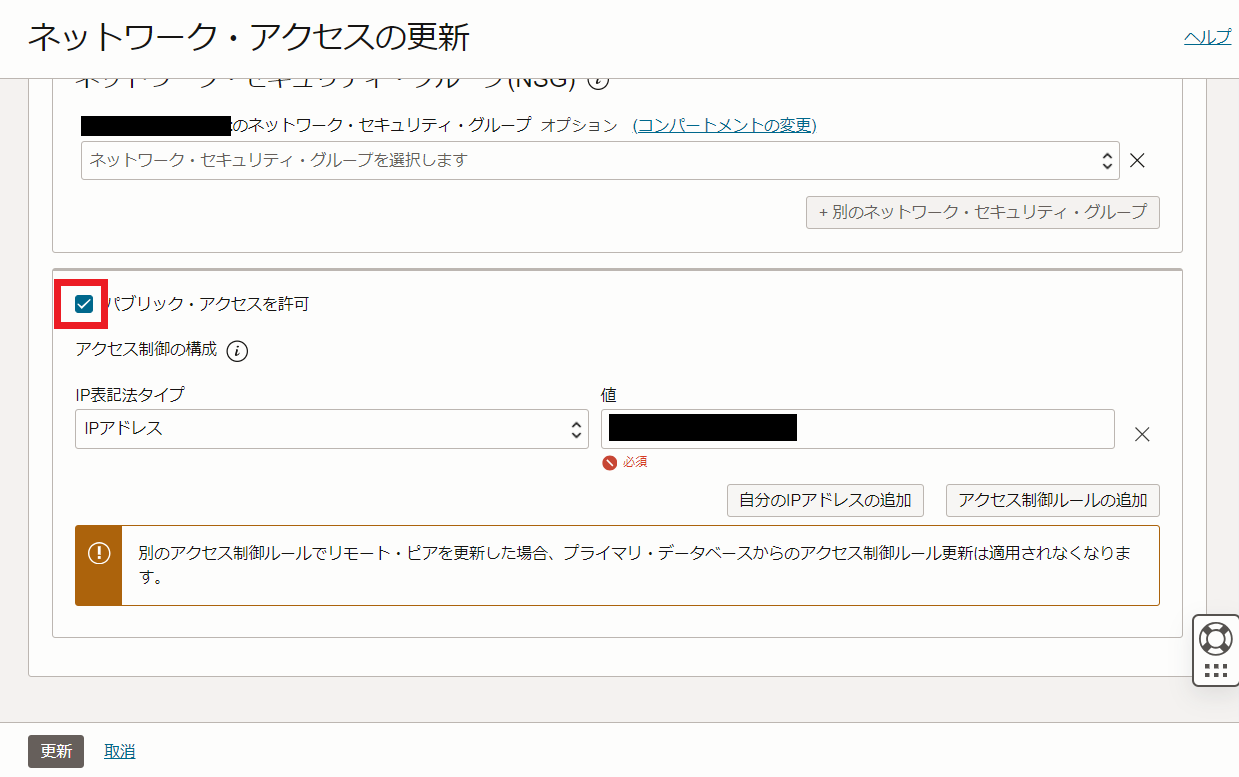Remove the access control rule

tap(1141, 434)
